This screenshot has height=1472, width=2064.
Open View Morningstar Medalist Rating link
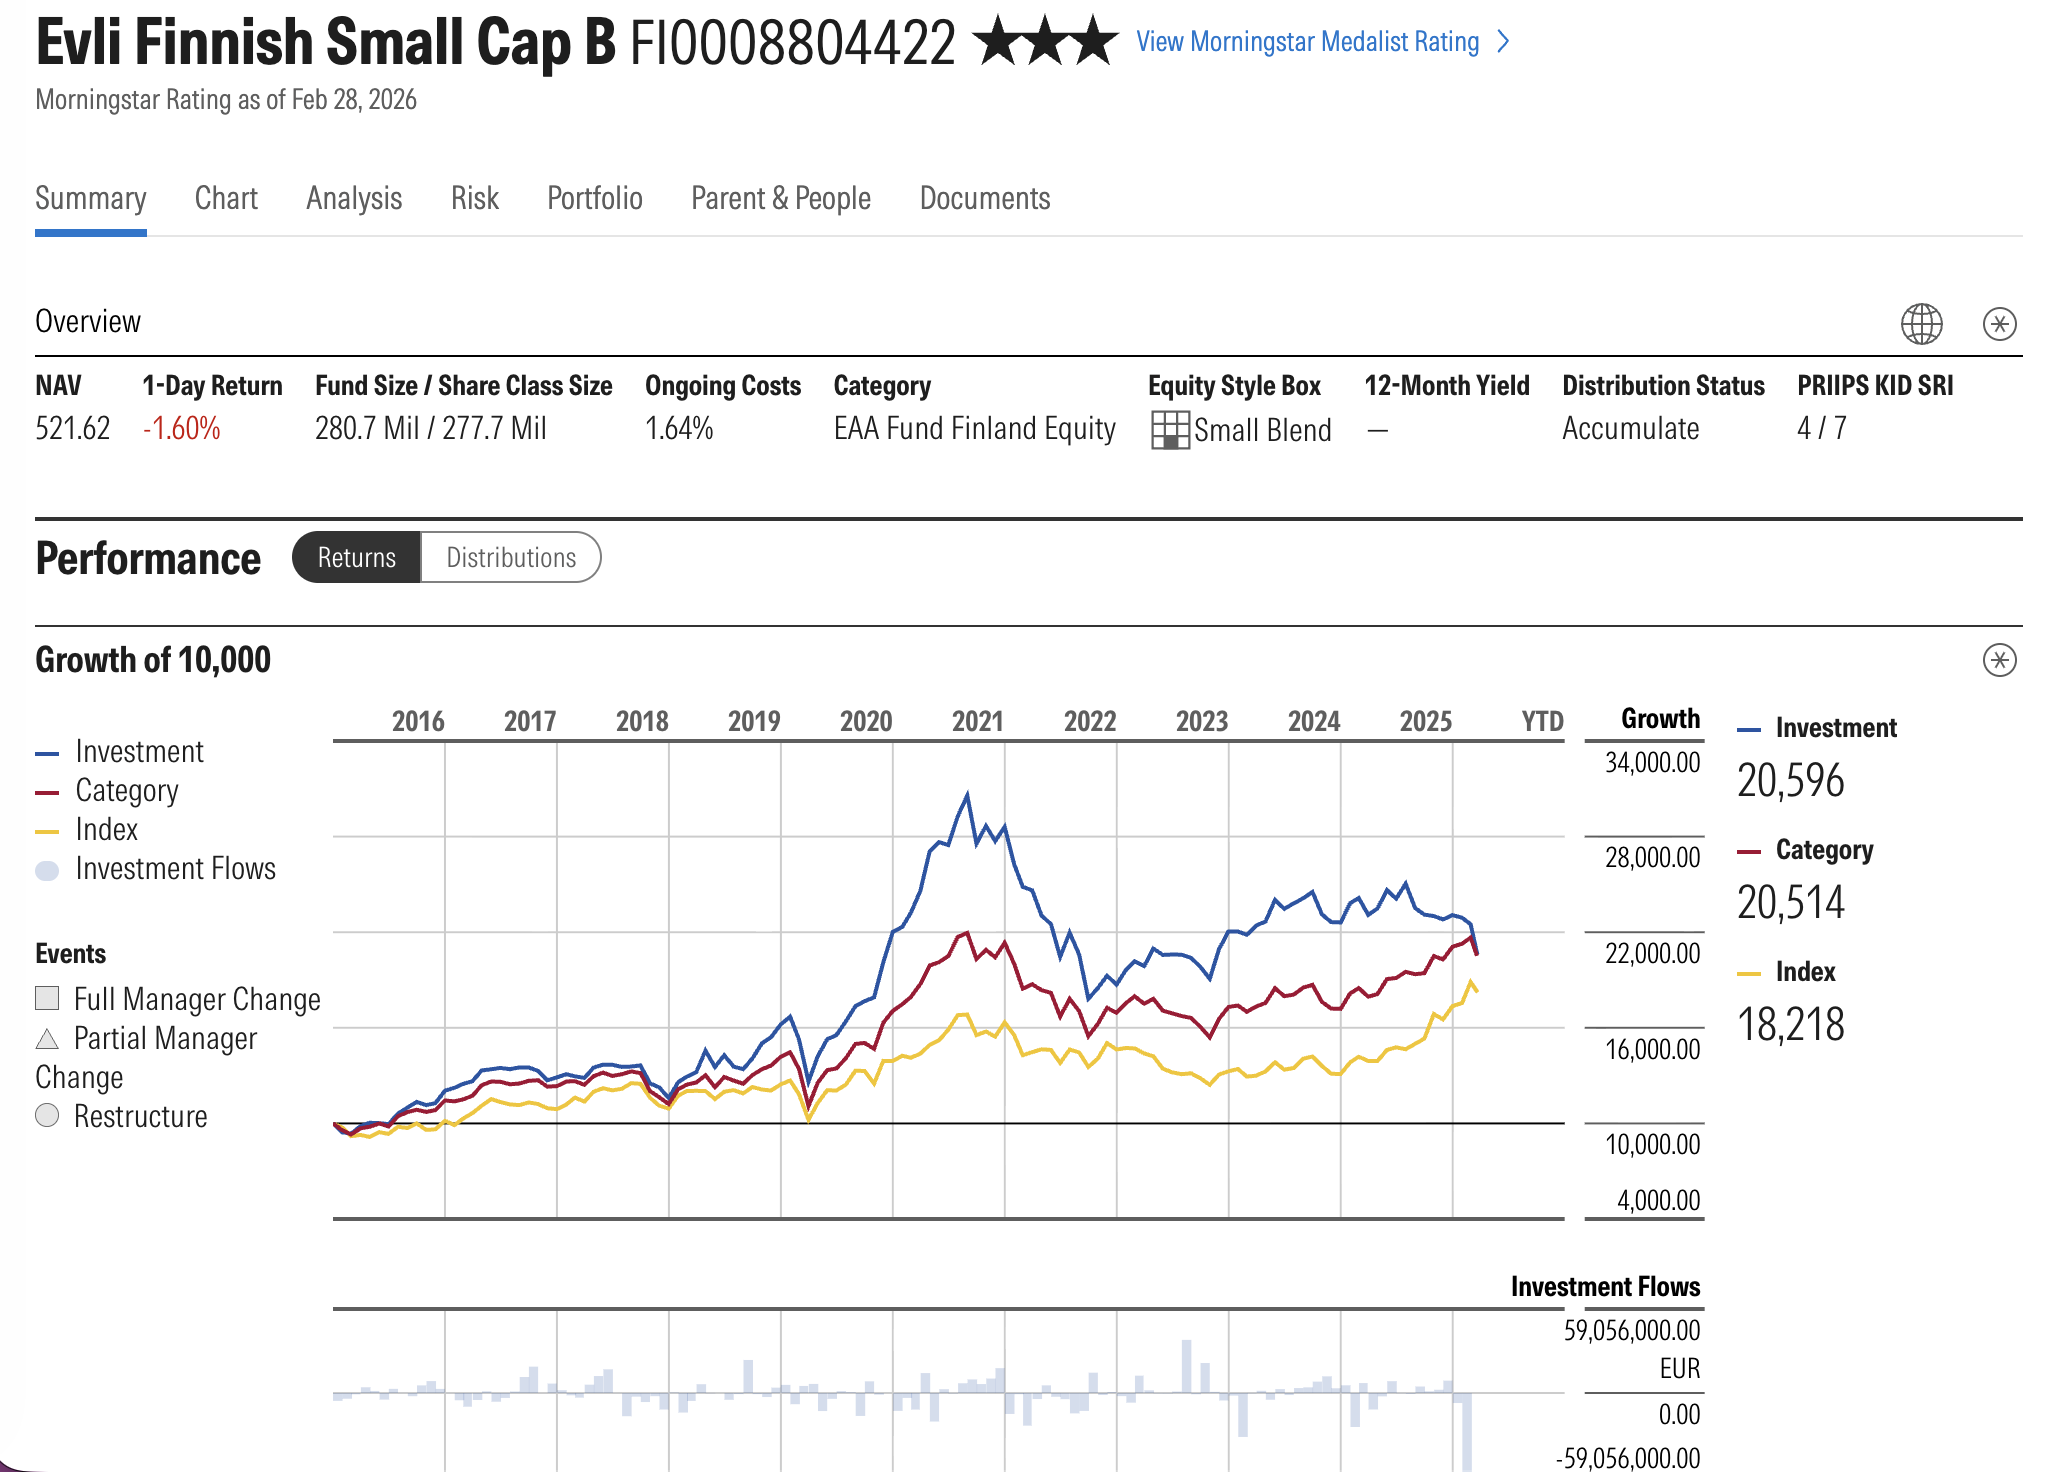(x=1307, y=42)
